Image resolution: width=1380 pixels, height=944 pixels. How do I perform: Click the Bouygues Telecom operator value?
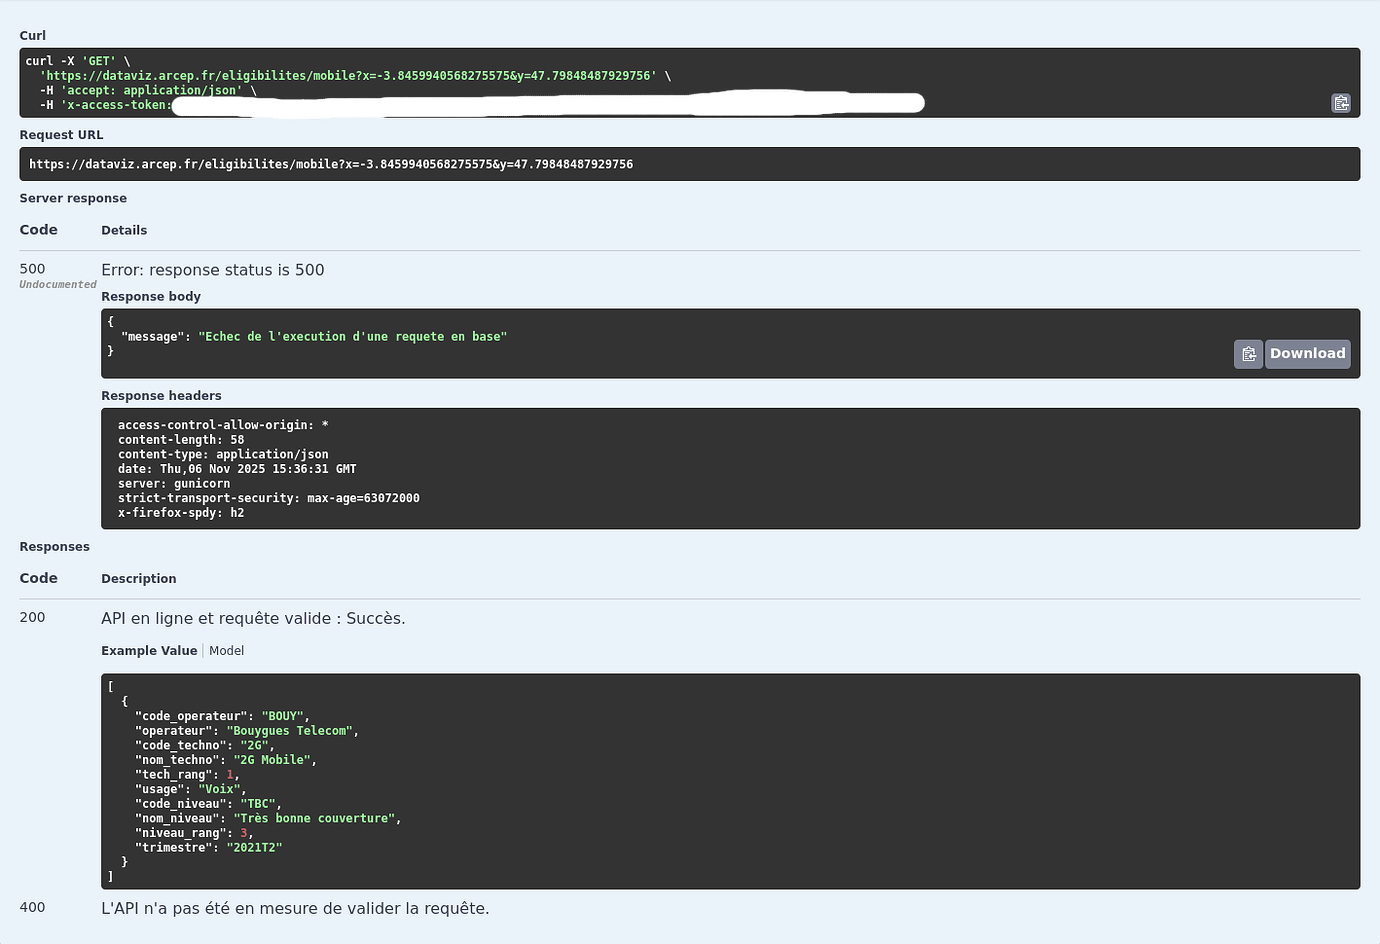click(x=290, y=730)
